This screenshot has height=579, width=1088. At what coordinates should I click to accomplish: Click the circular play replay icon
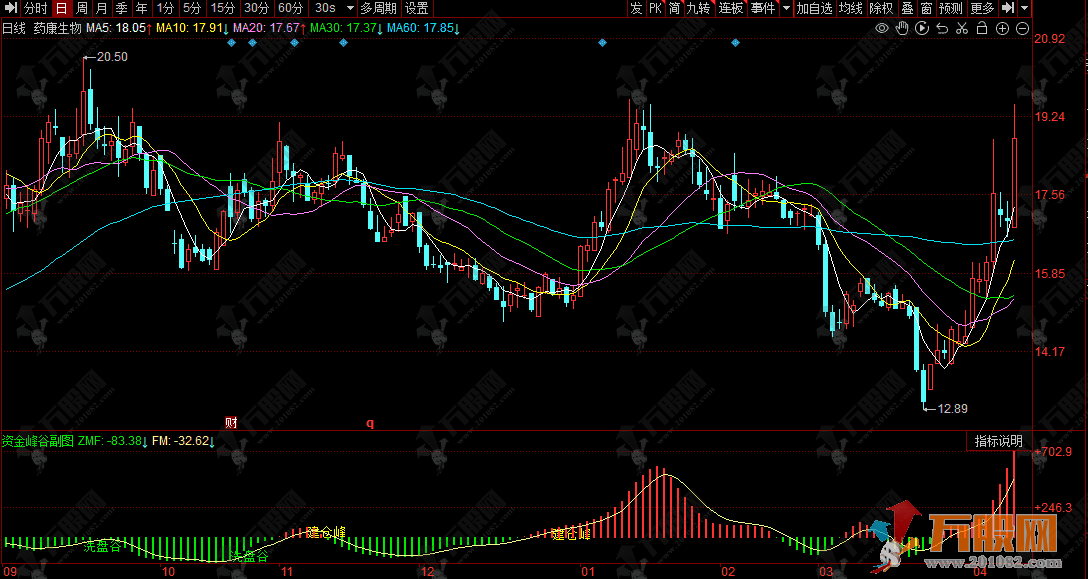pos(922,28)
